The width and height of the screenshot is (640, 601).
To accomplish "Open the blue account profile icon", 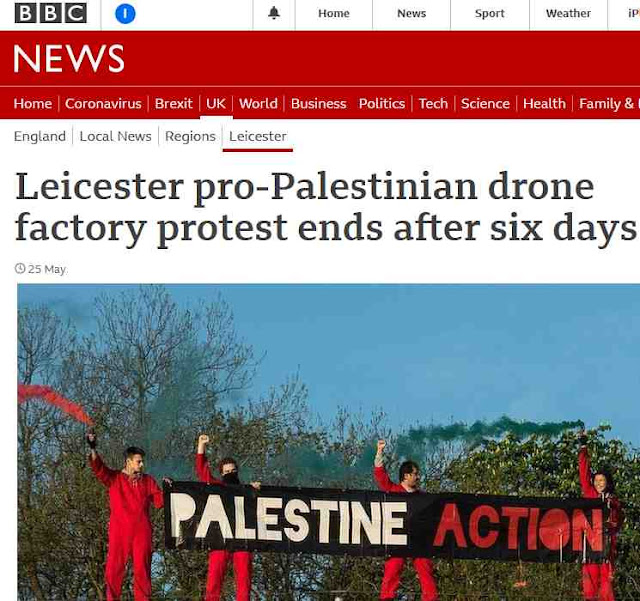I will (x=125, y=13).
